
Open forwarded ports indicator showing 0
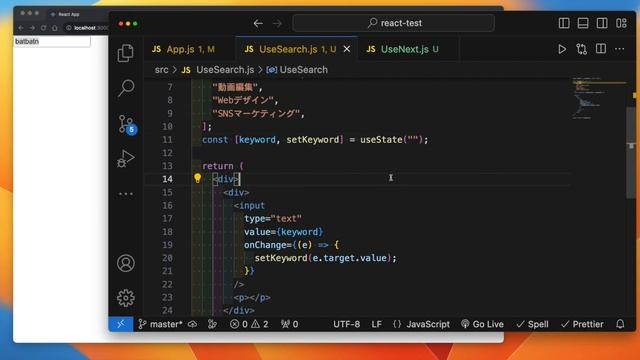[289, 324]
